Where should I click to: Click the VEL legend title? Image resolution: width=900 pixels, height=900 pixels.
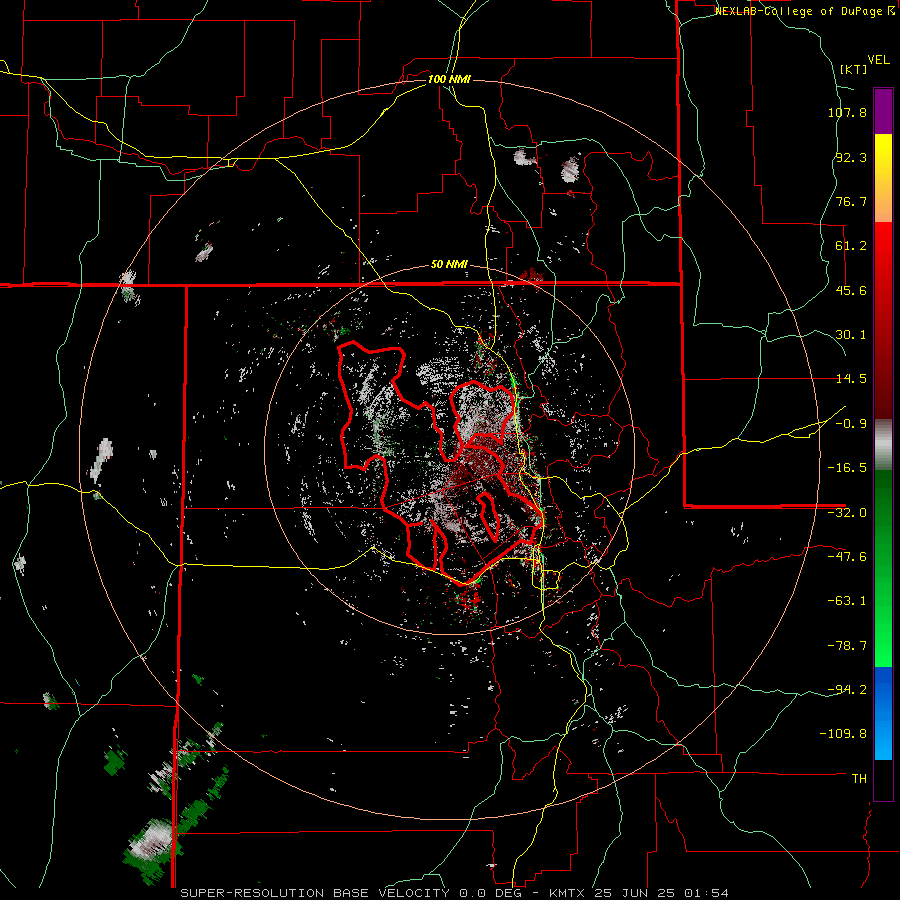(x=878, y=60)
